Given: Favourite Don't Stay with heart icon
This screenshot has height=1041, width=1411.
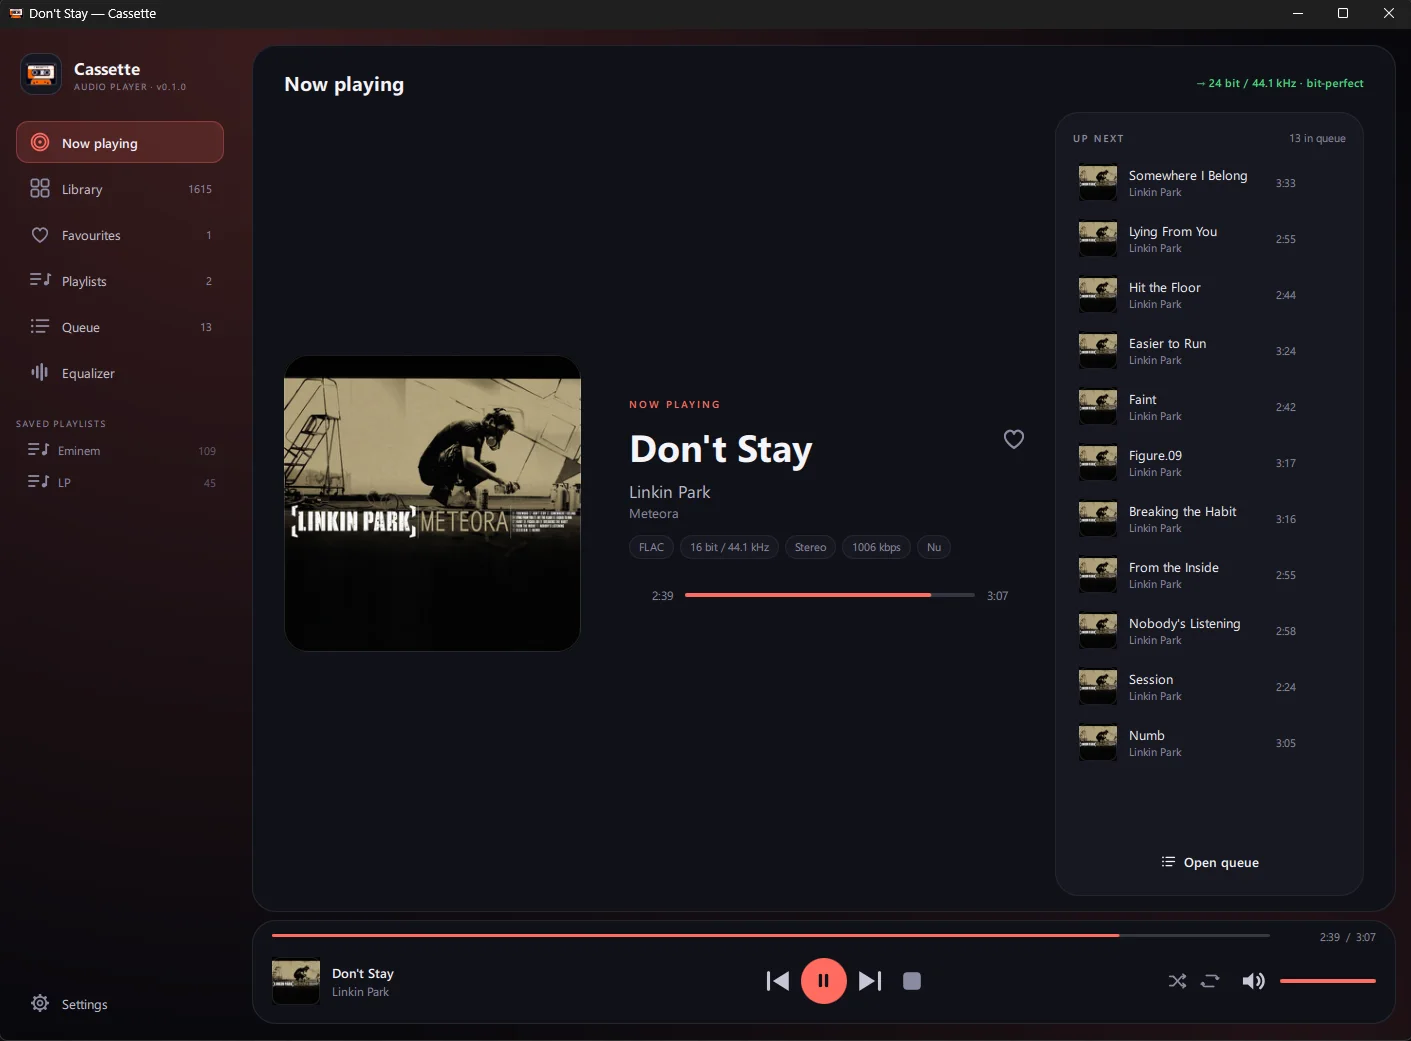Looking at the screenshot, I should [x=1014, y=439].
